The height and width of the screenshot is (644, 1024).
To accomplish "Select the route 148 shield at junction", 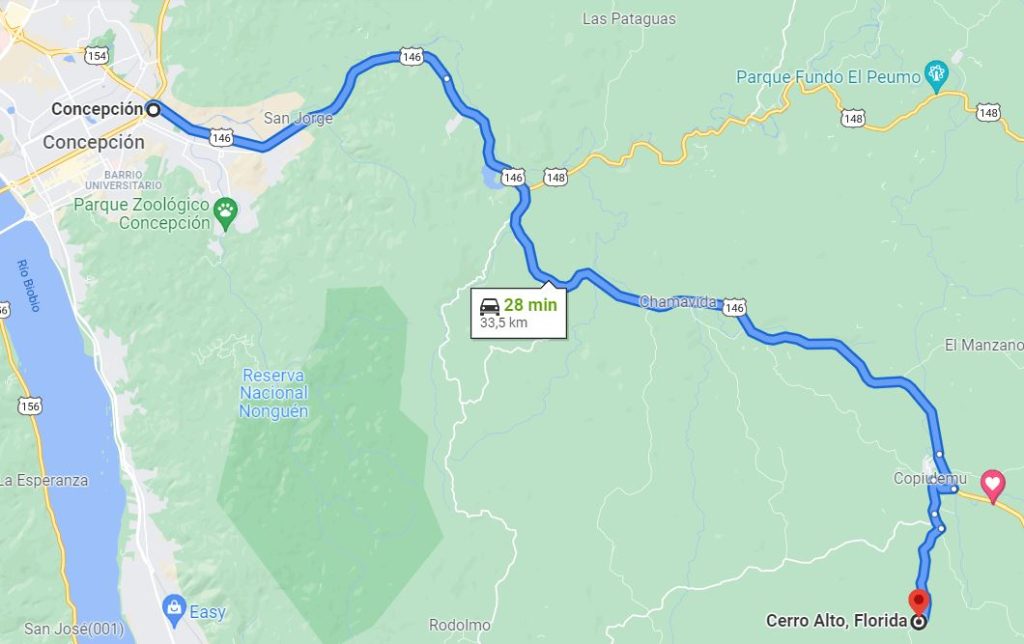I will (555, 177).
